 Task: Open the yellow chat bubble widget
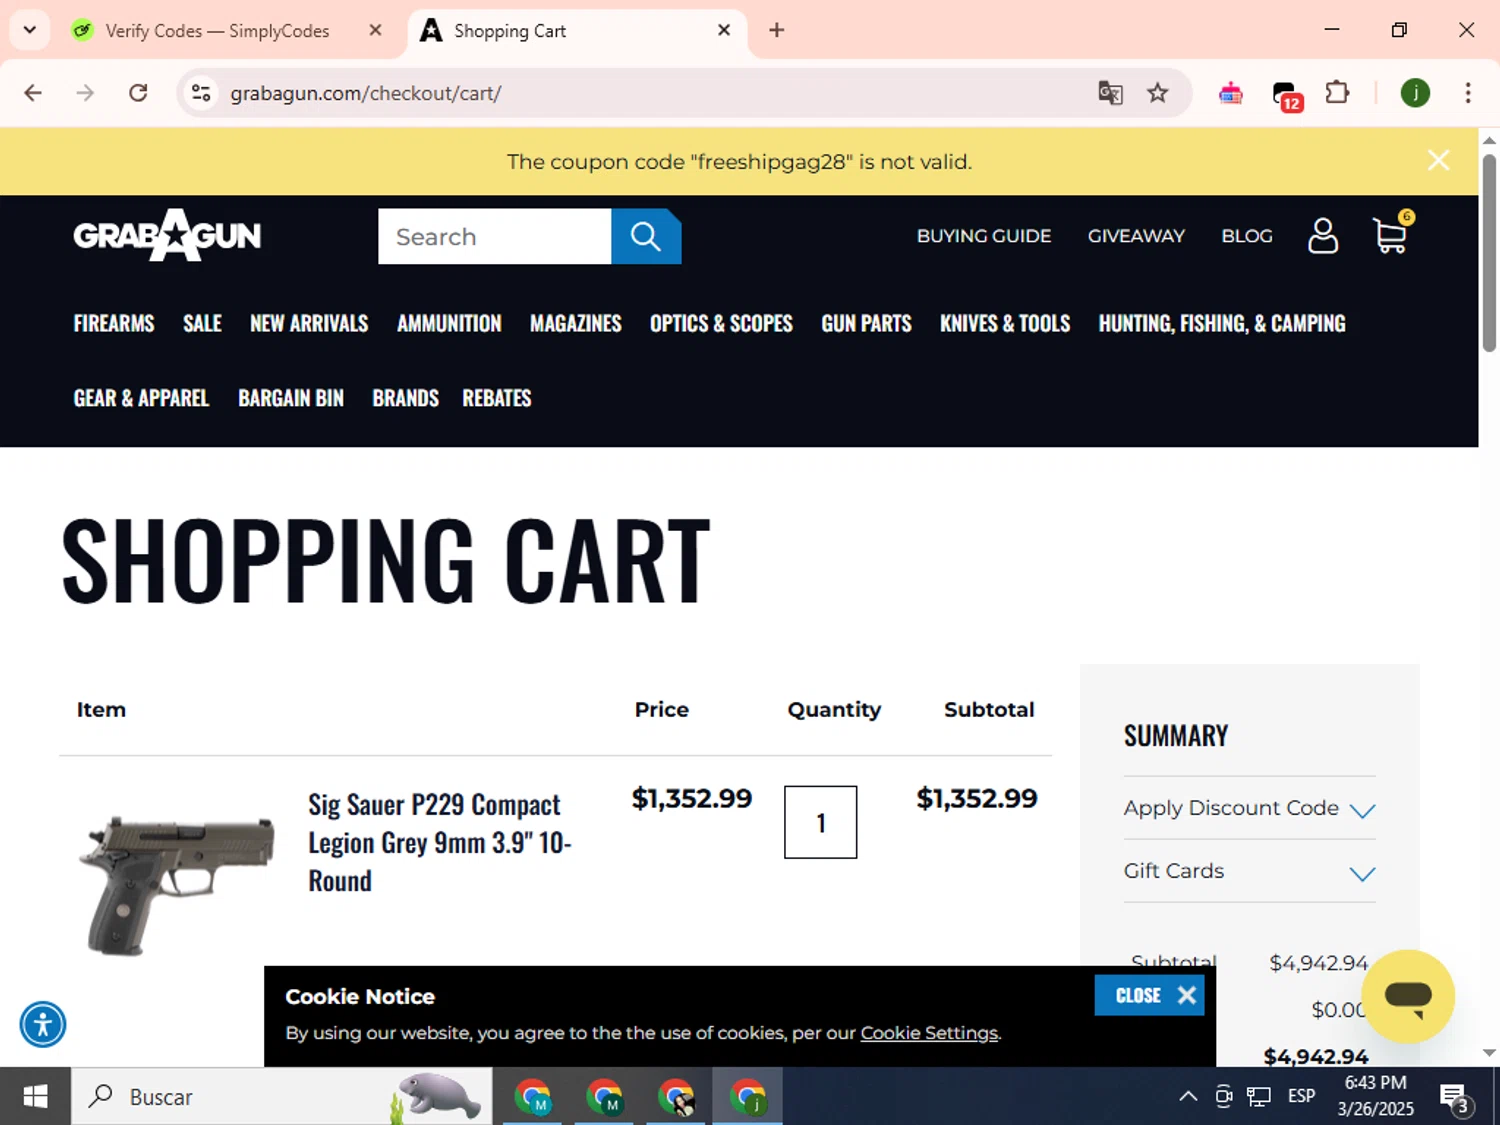click(x=1408, y=996)
